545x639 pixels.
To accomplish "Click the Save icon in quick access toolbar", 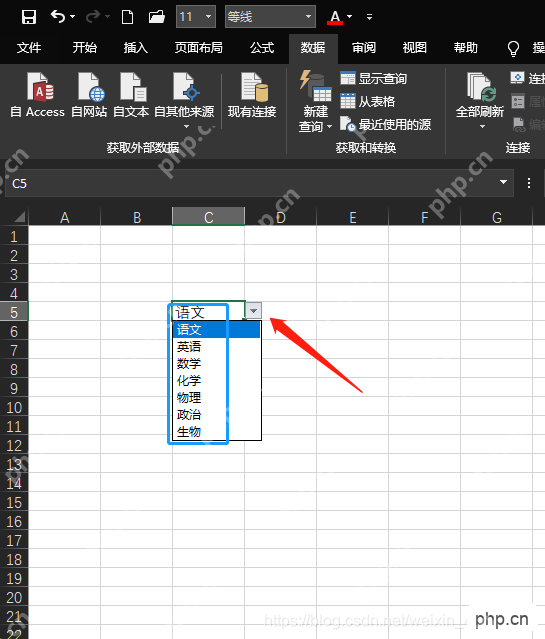I will point(29,17).
